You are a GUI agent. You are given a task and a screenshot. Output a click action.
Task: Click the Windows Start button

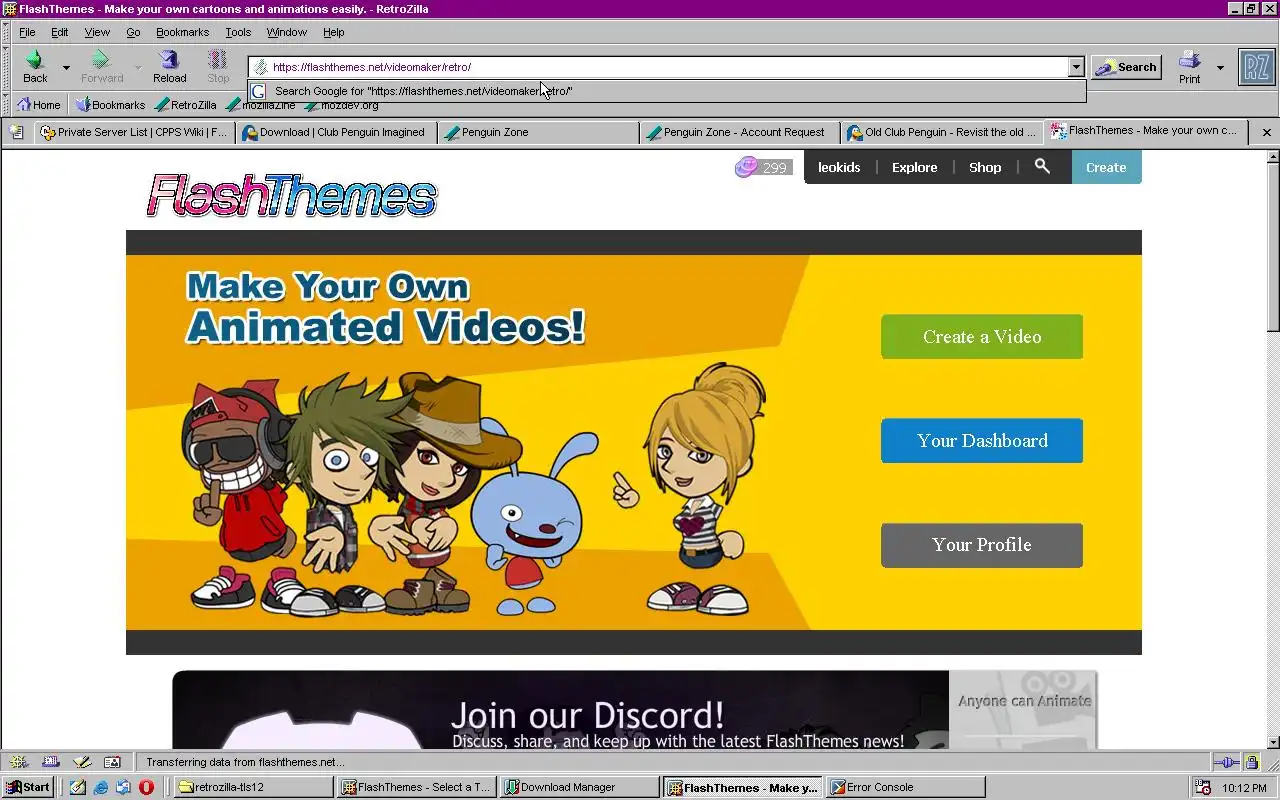(28, 787)
